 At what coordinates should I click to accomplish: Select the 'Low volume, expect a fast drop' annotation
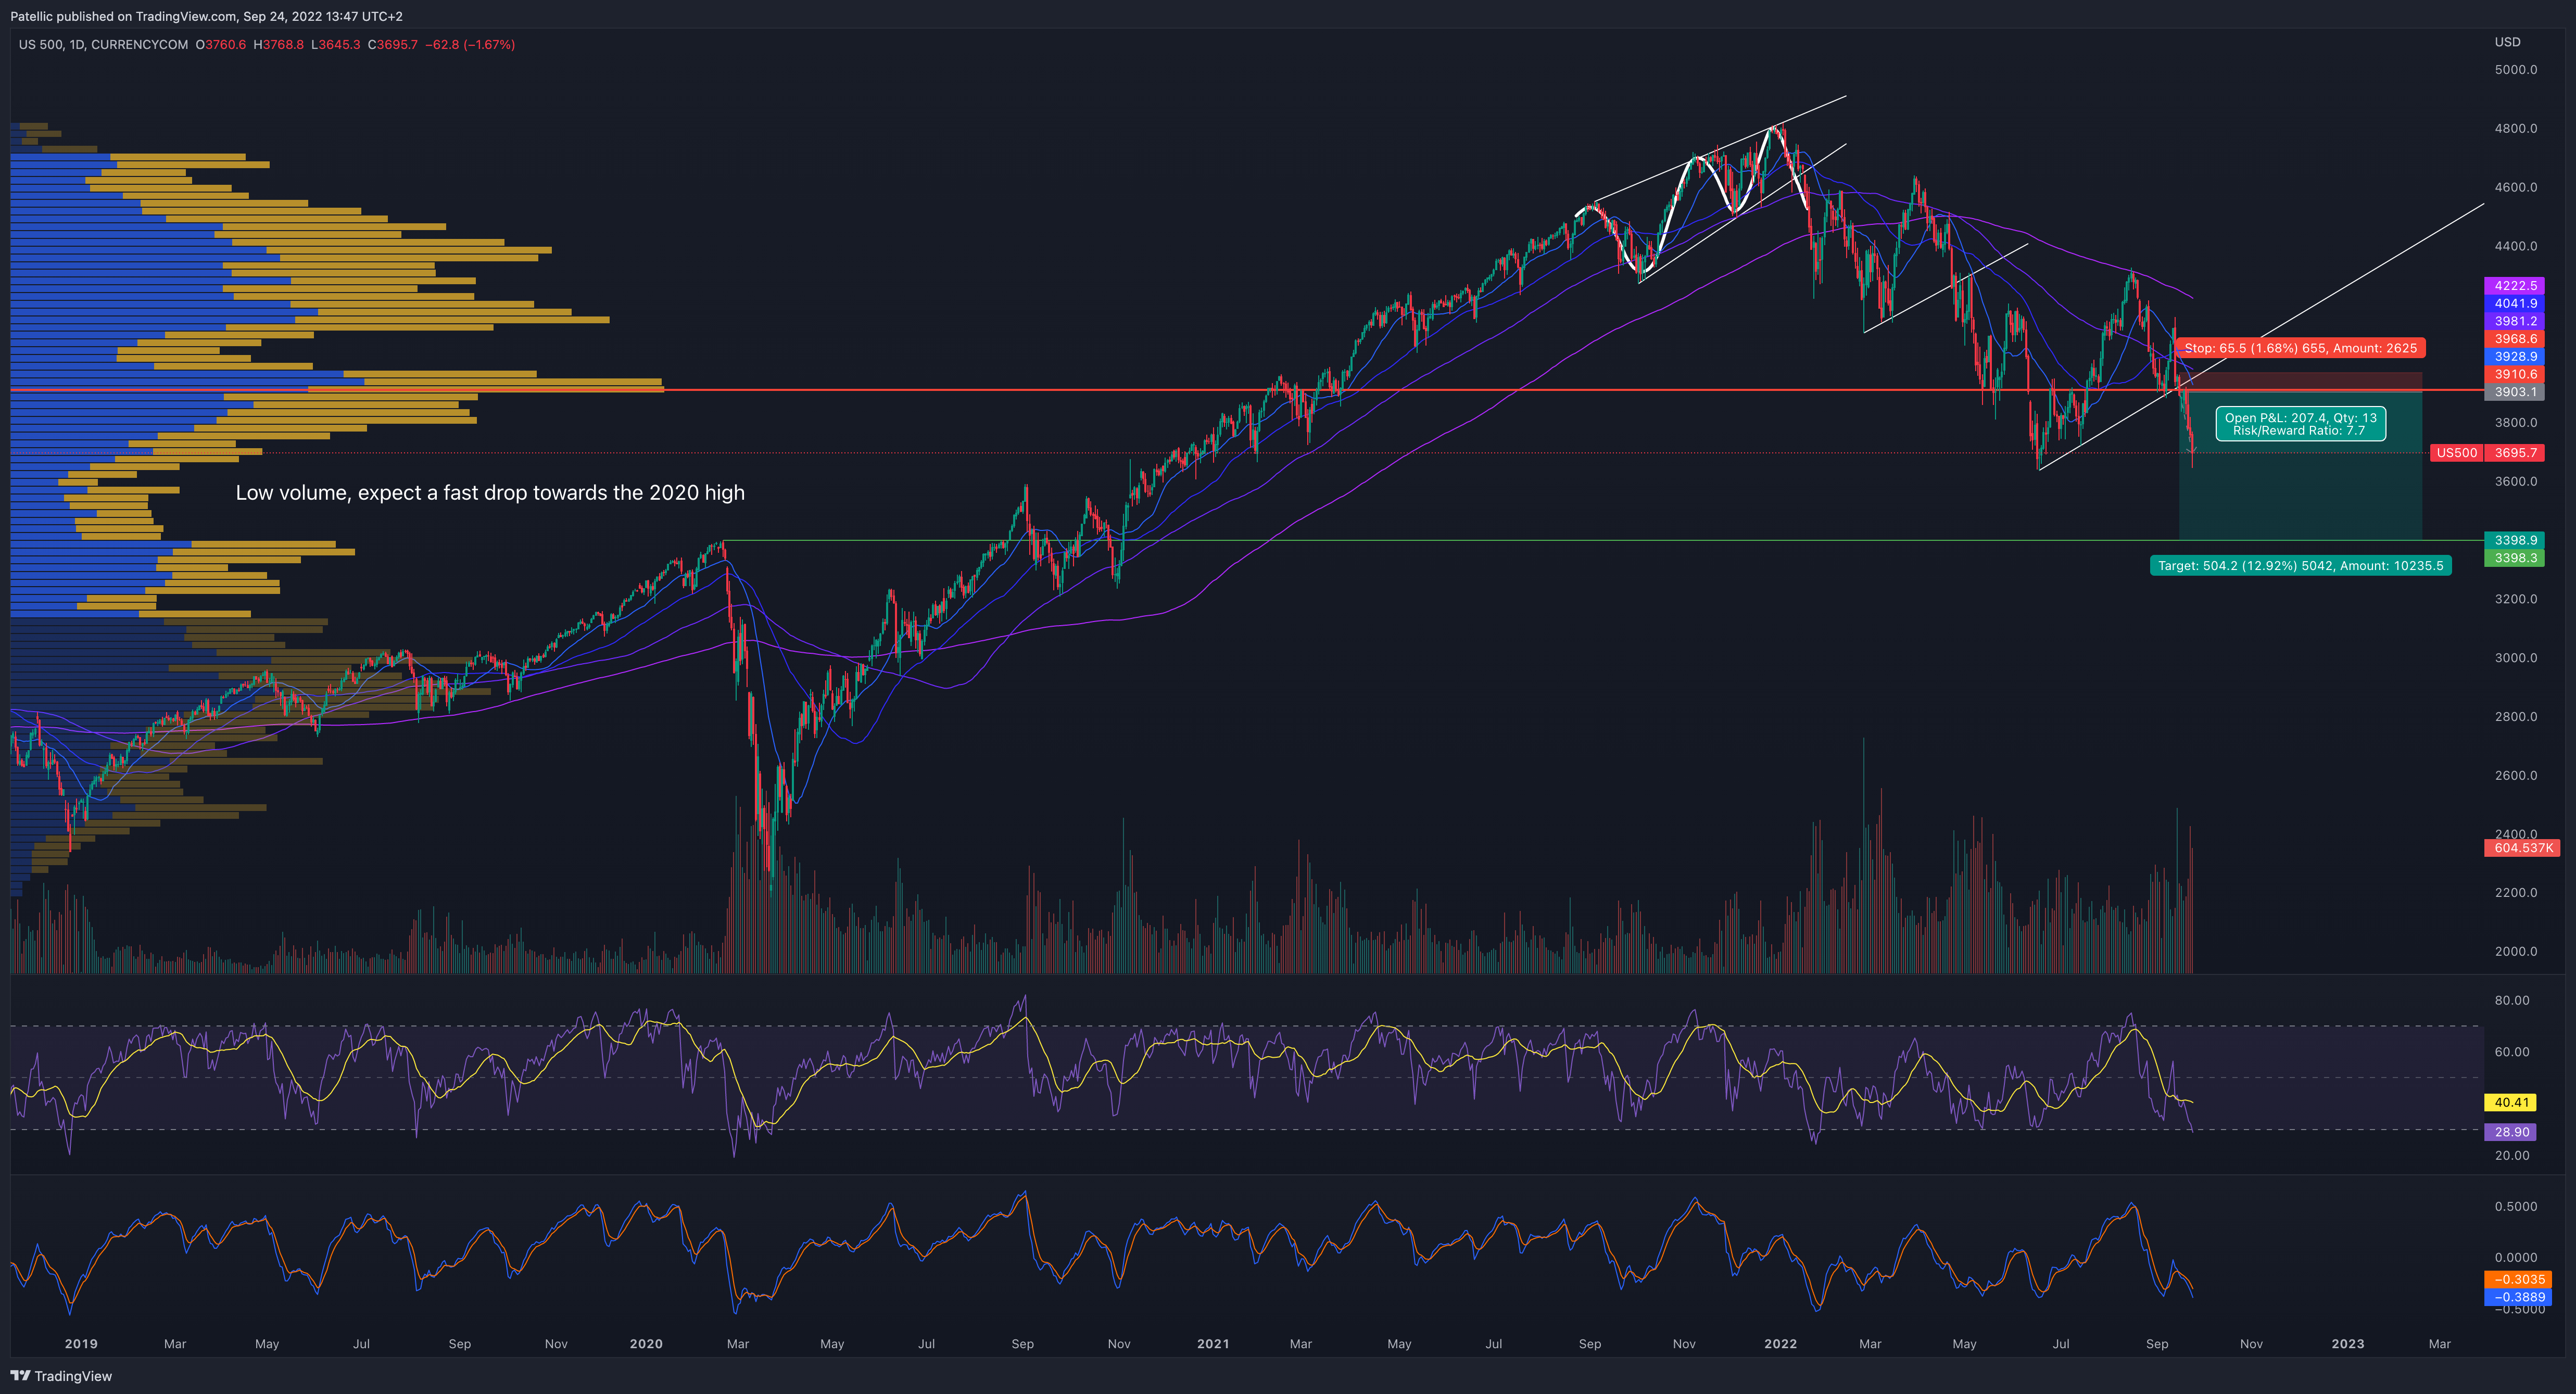(490, 493)
